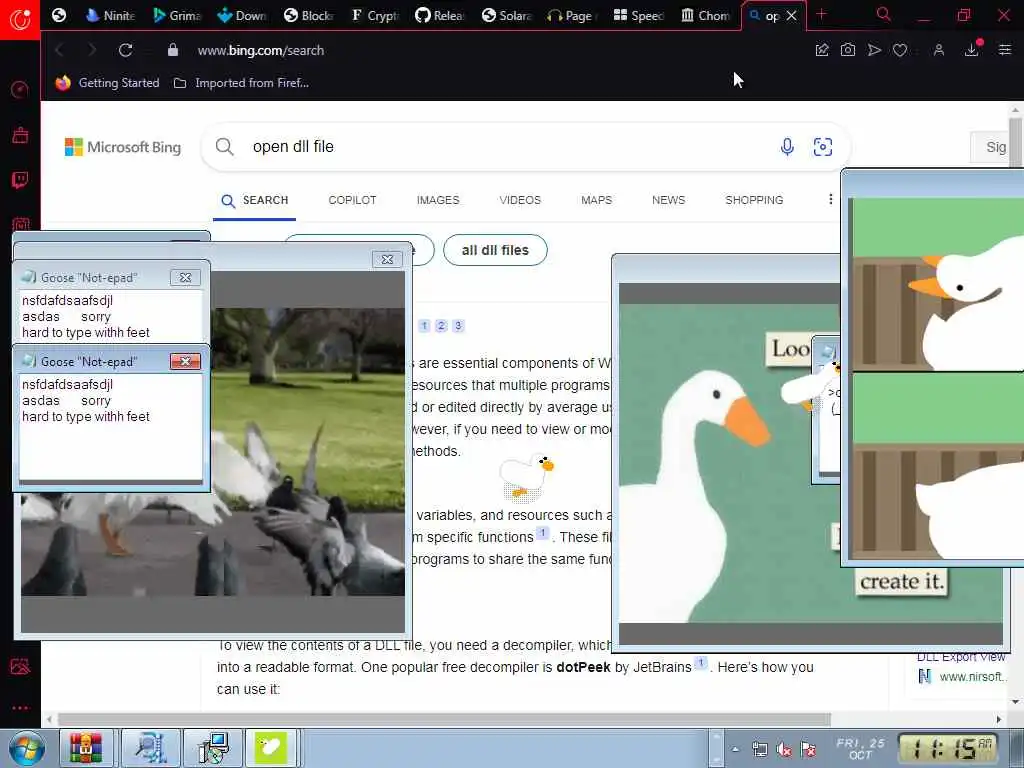Open a new tab with the plus button

[x=822, y=14]
